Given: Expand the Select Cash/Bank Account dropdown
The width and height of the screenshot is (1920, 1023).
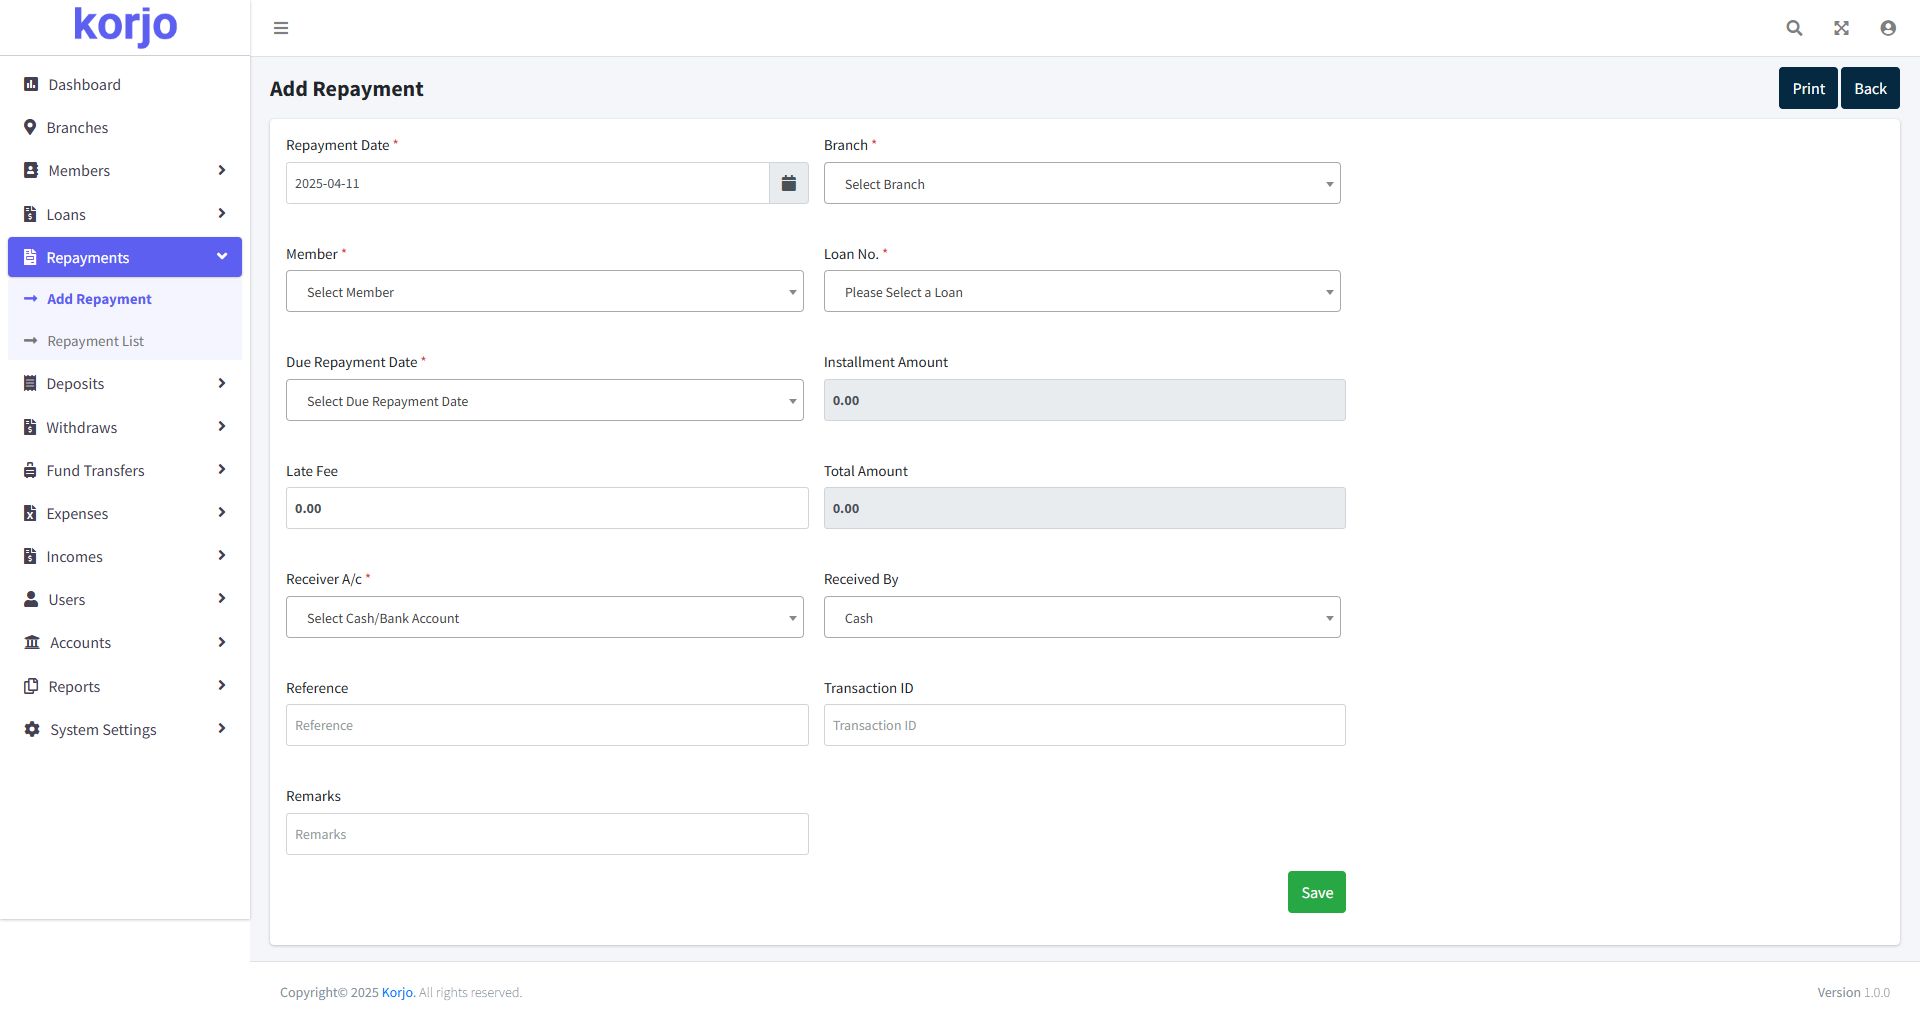Looking at the screenshot, I should coord(544,618).
